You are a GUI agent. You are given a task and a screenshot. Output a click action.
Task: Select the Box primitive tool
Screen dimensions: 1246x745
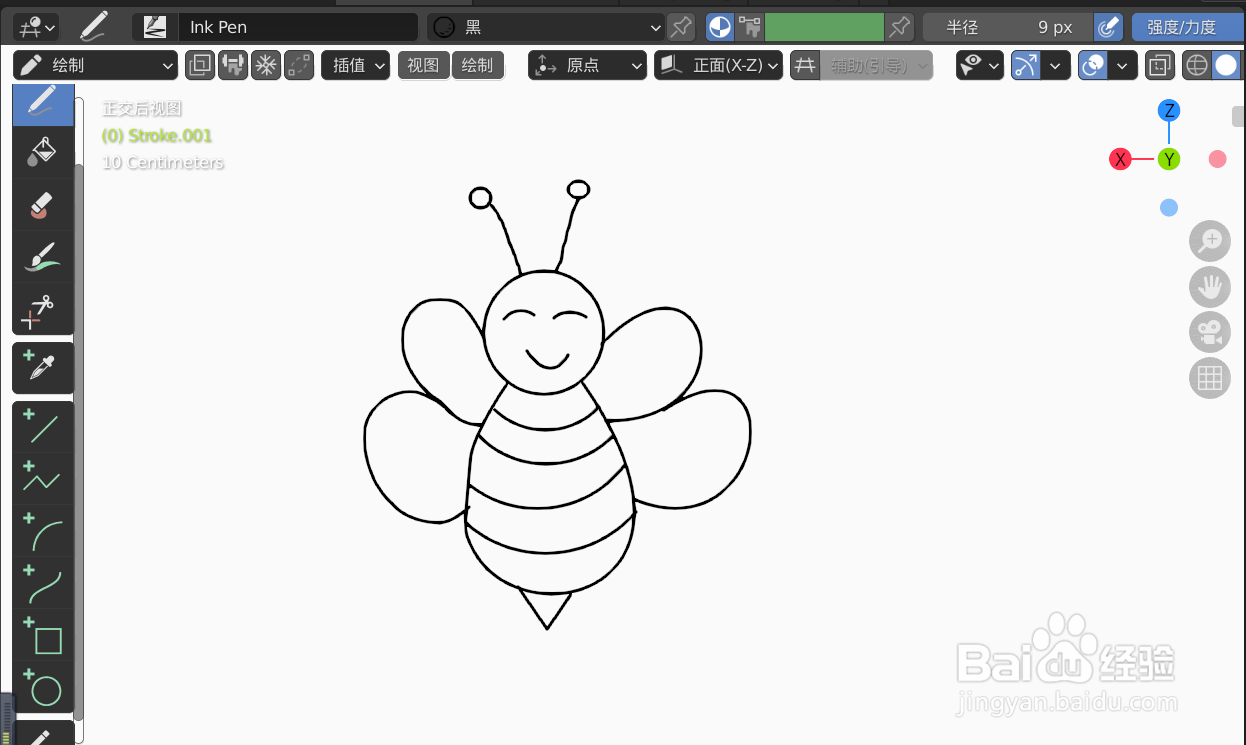click(x=43, y=636)
